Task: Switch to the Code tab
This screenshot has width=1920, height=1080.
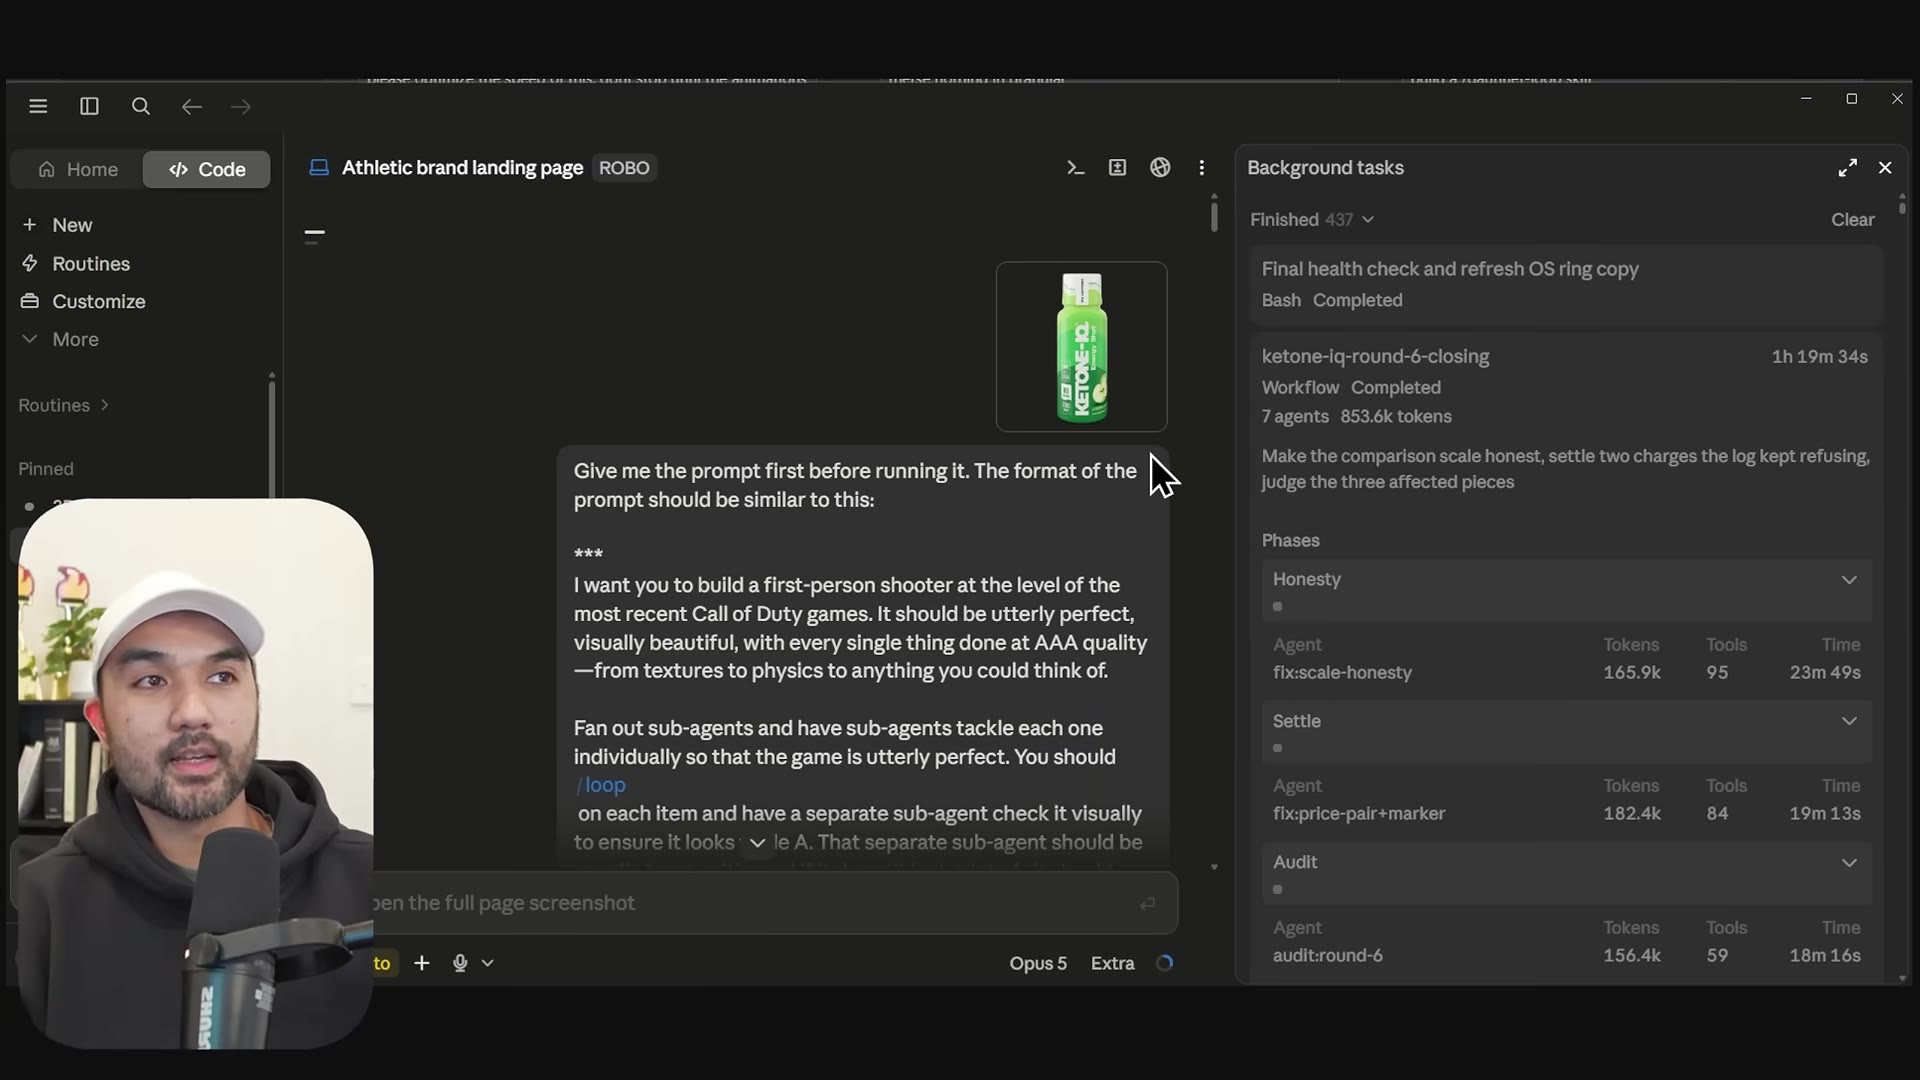Action: pos(207,169)
